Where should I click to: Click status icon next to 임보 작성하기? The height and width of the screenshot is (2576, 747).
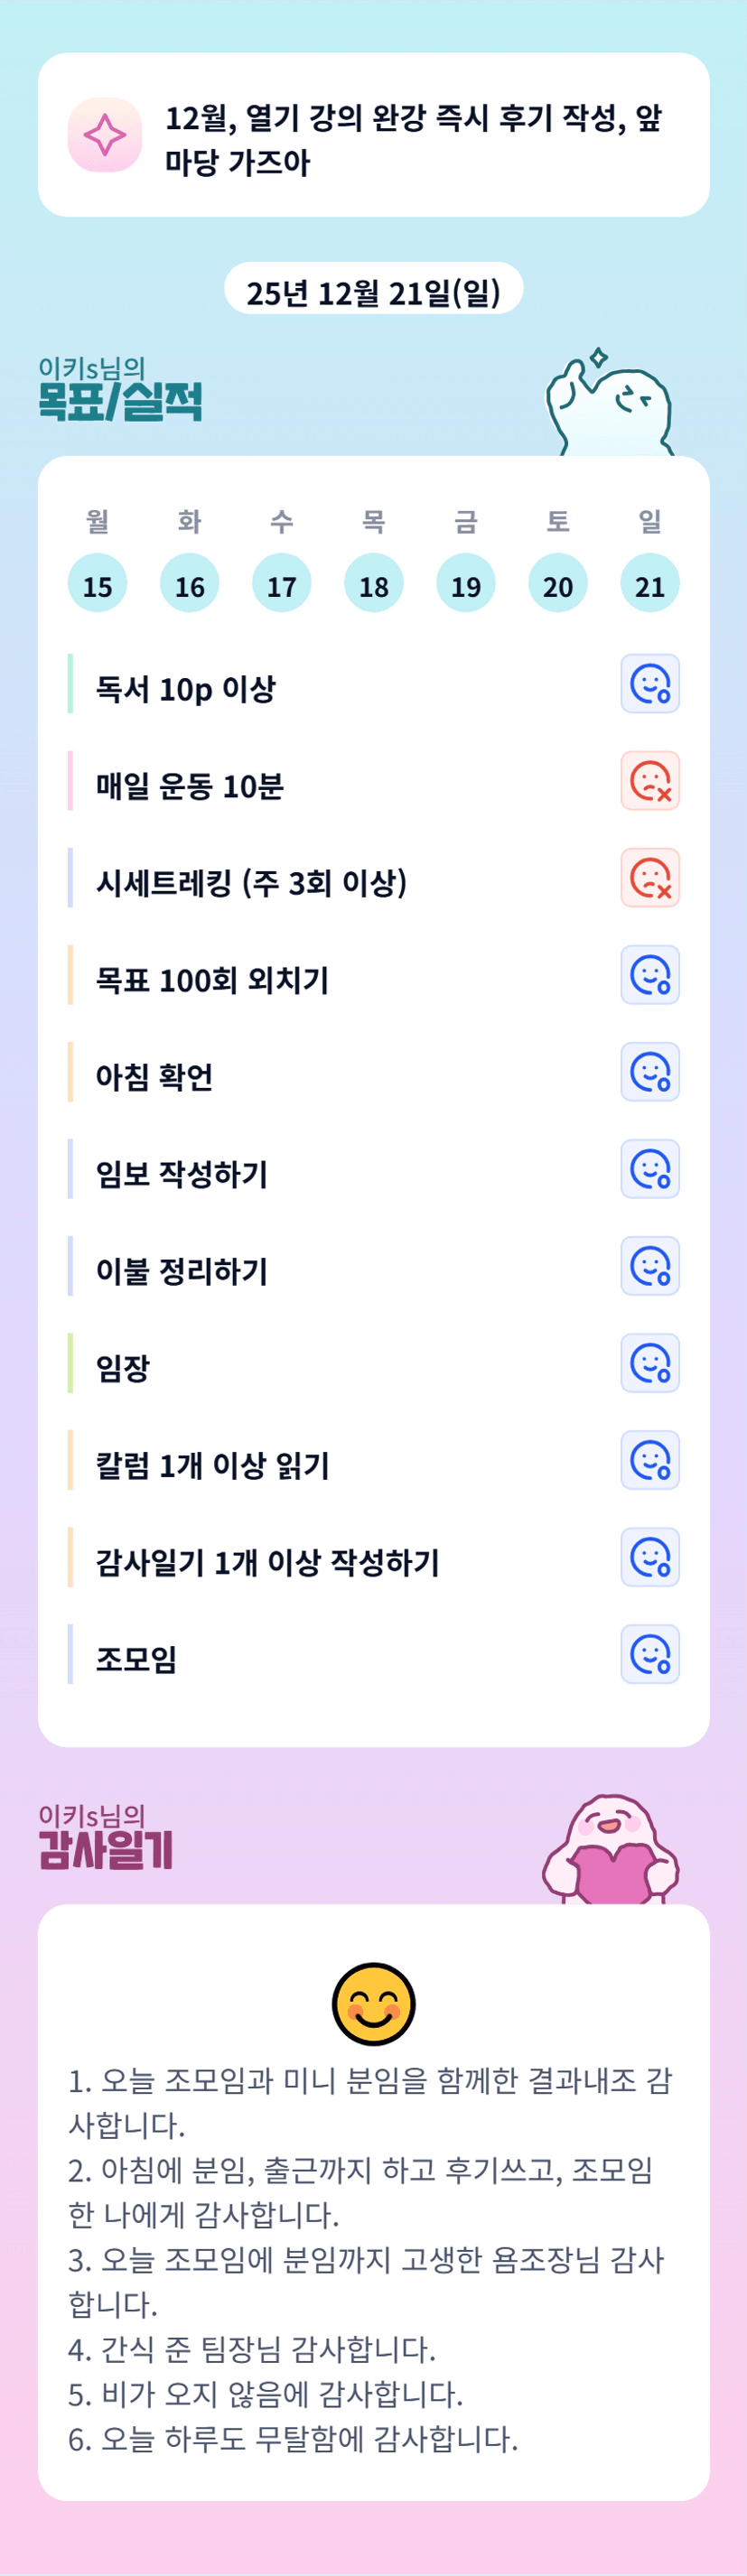point(650,1169)
